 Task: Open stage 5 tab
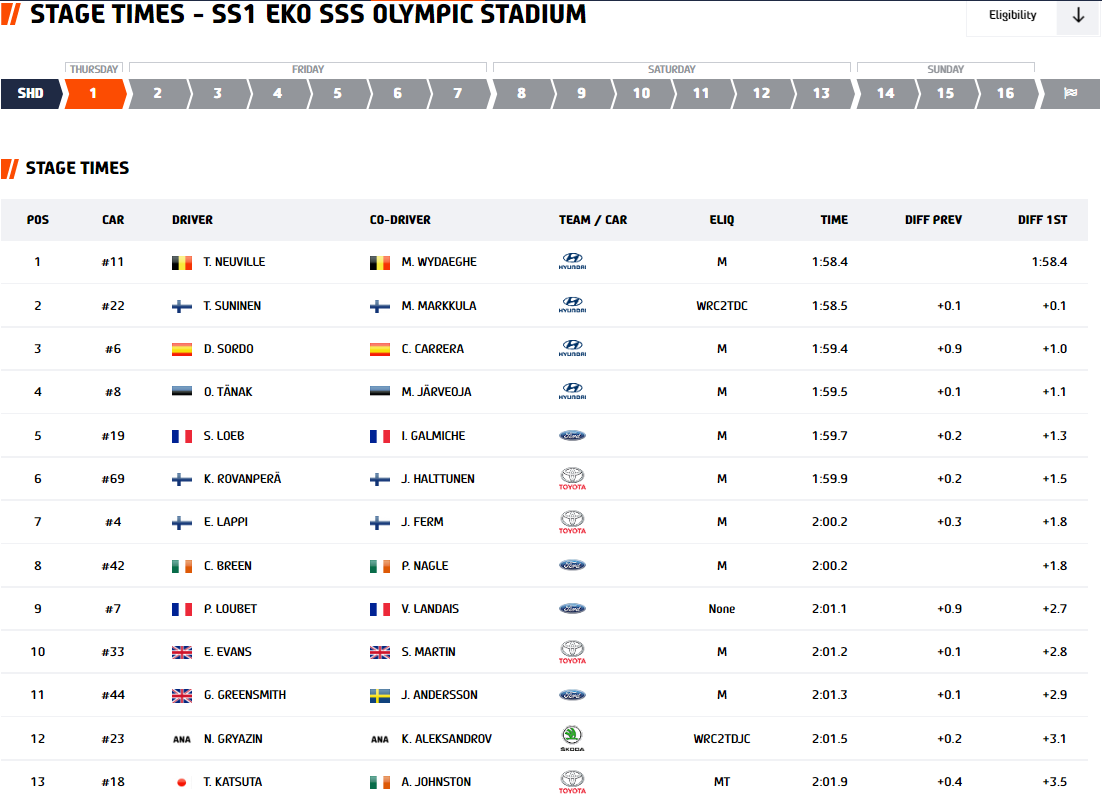click(337, 93)
